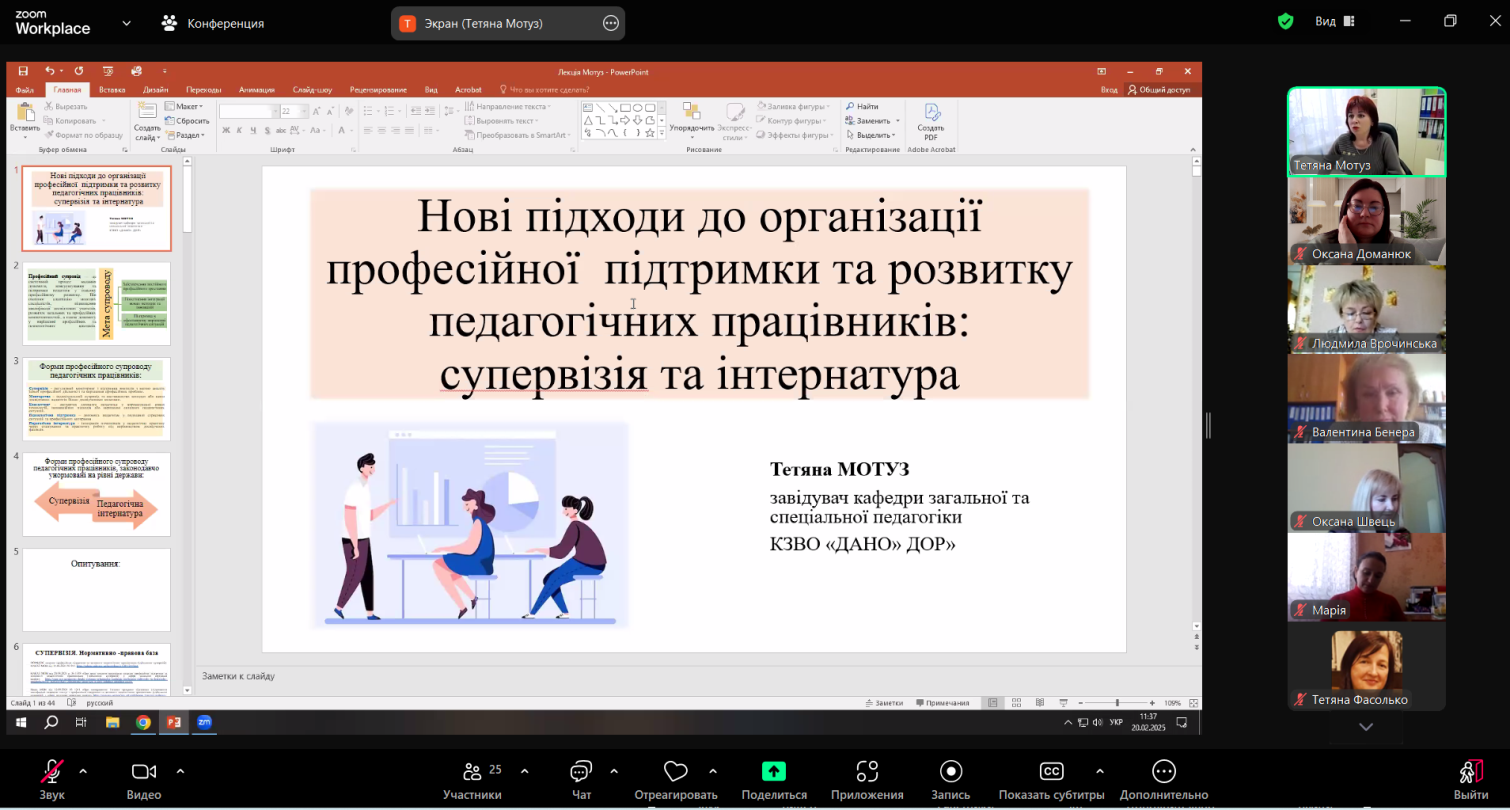Open the View layout menu
Viewport: 1510px width, 810px height.
click(x=1334, y=22)
